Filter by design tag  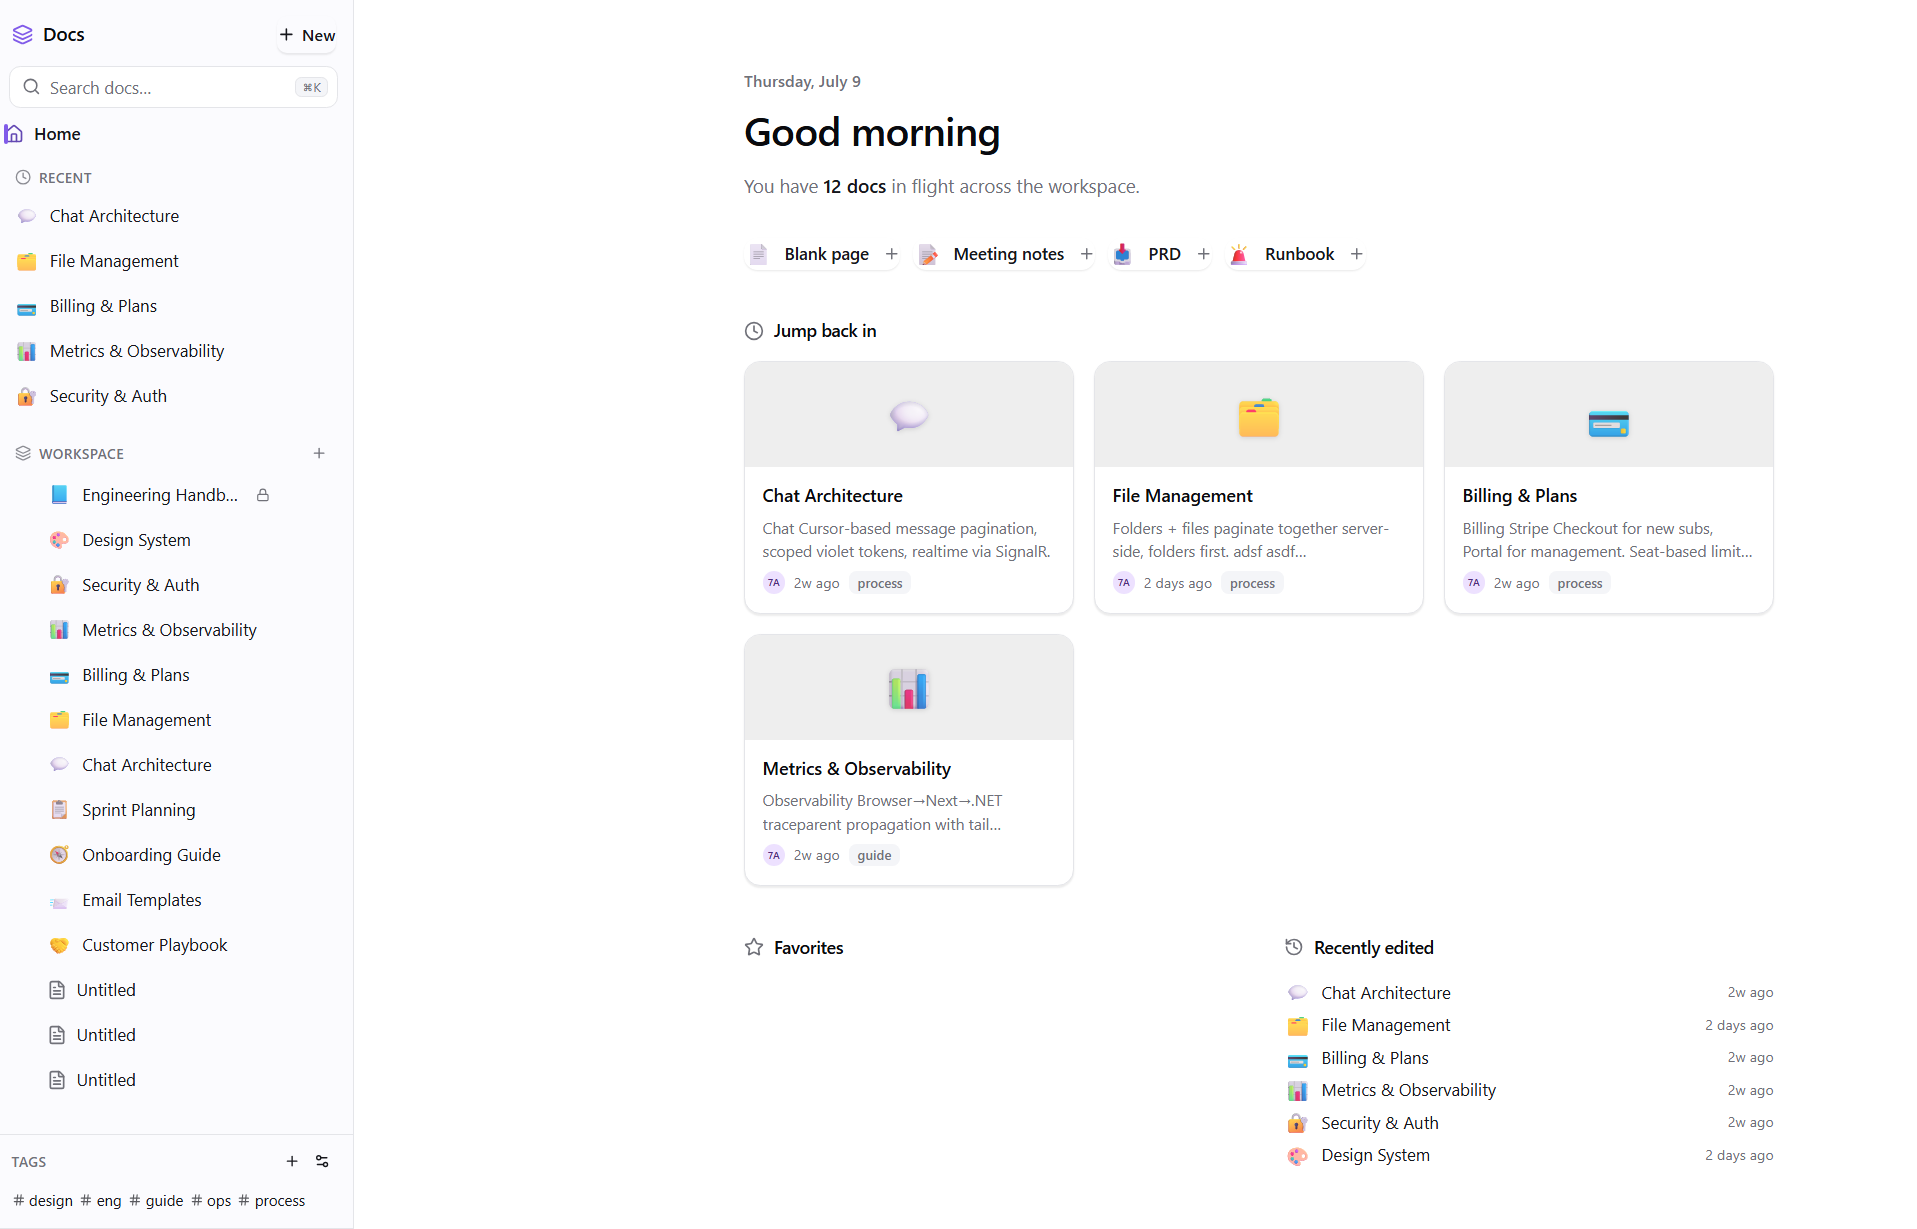coord(43,1200)
